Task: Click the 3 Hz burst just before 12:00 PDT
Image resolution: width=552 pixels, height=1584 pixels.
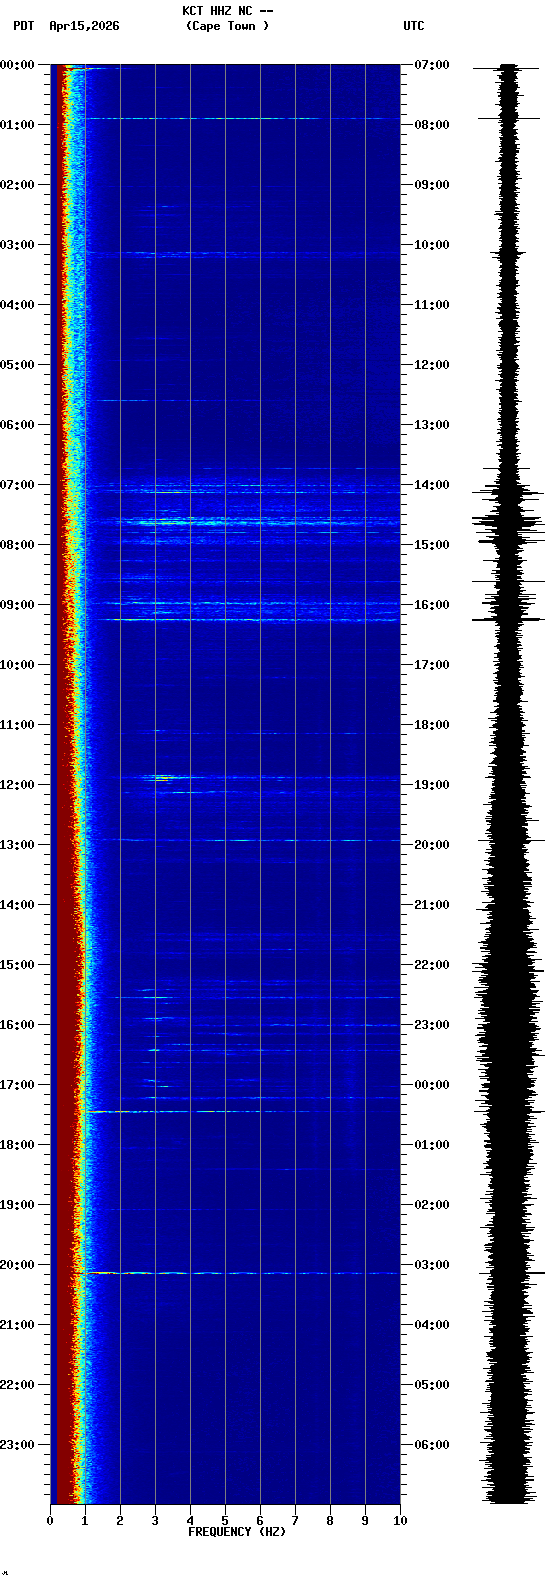Action: (x=162, y=778)
